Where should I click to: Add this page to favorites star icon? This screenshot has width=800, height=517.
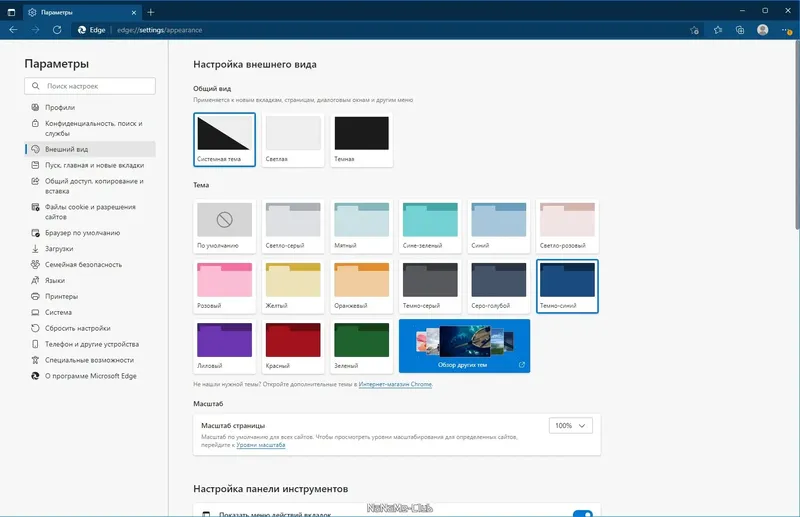coord(694,30)
